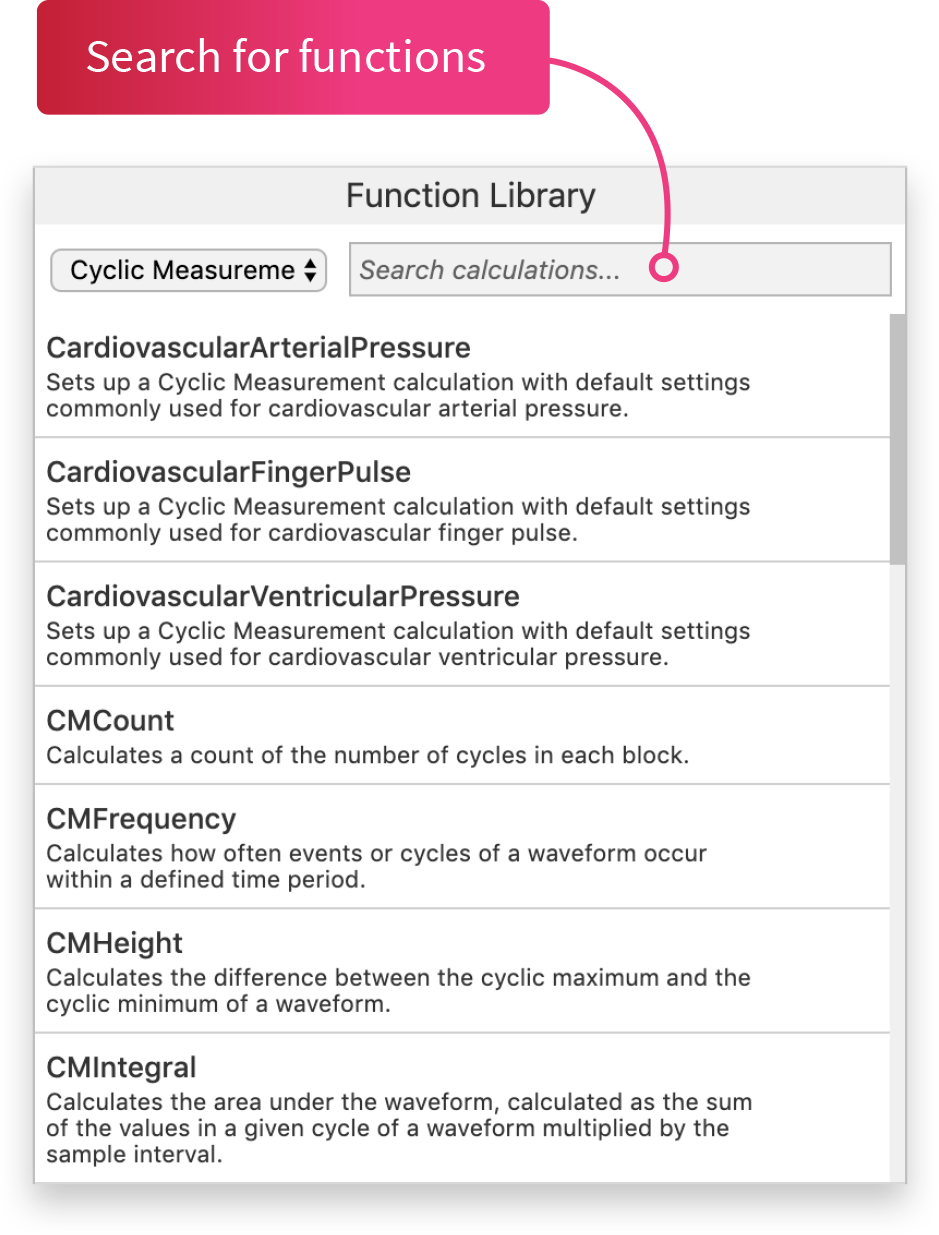Viewport: 939px width, 1235px height.
Task: Click the Function Library title bar
Action: click(470, 195)
